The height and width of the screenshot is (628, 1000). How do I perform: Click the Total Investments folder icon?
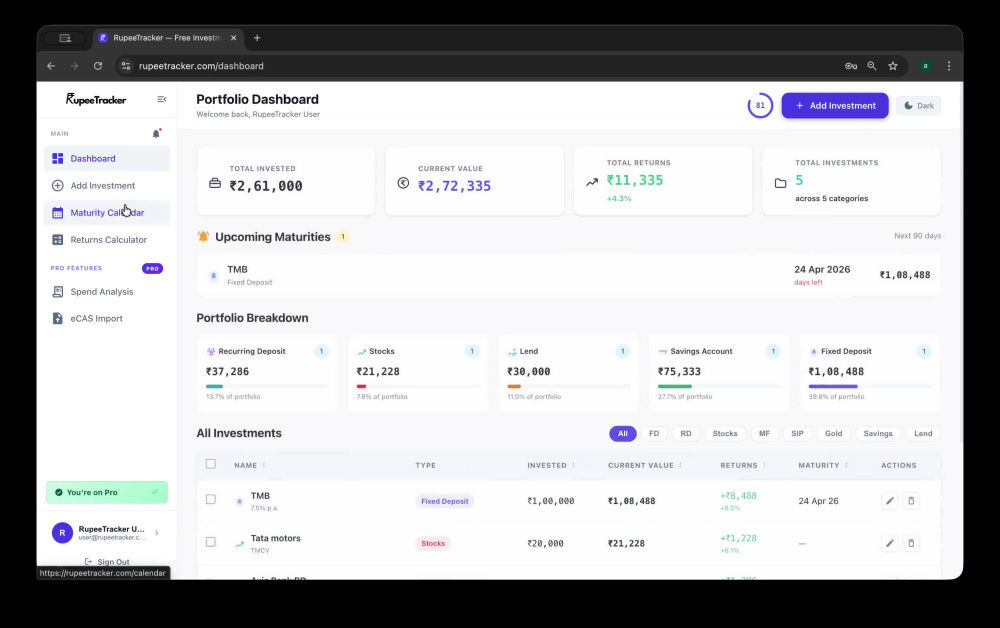click(780, 184)
